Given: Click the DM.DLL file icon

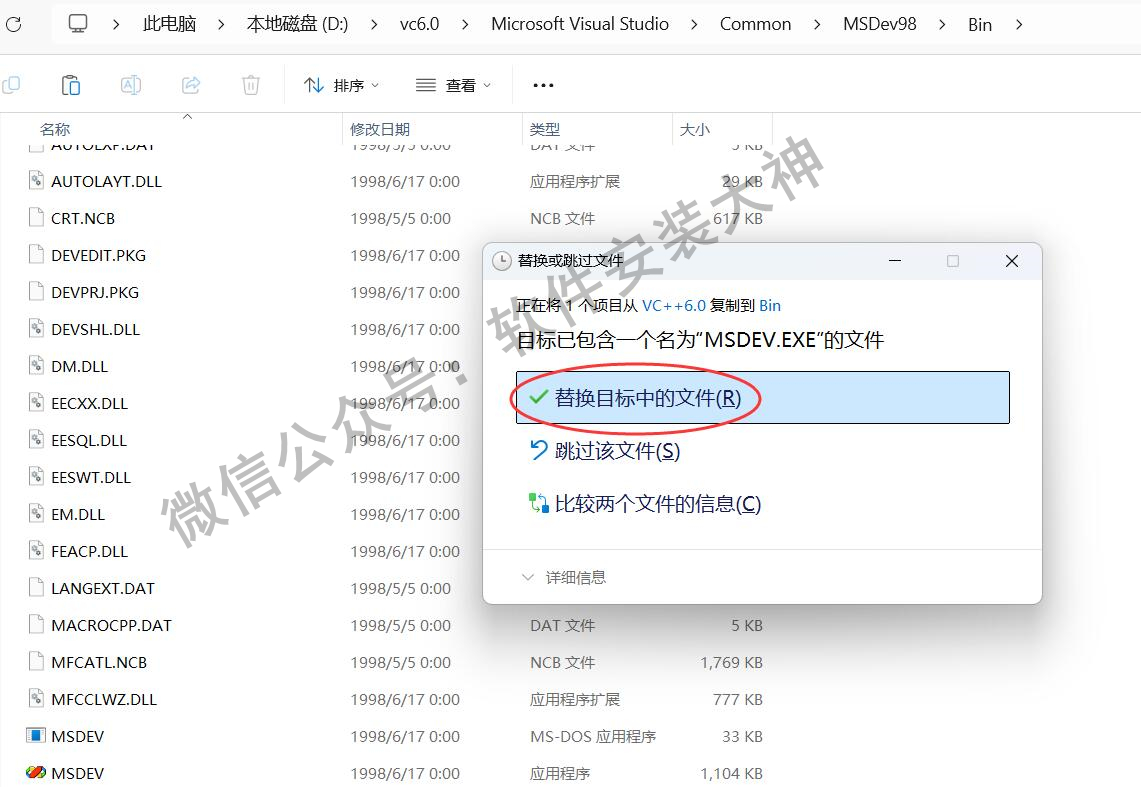Looking at the screenshot, I should (36, 366).
